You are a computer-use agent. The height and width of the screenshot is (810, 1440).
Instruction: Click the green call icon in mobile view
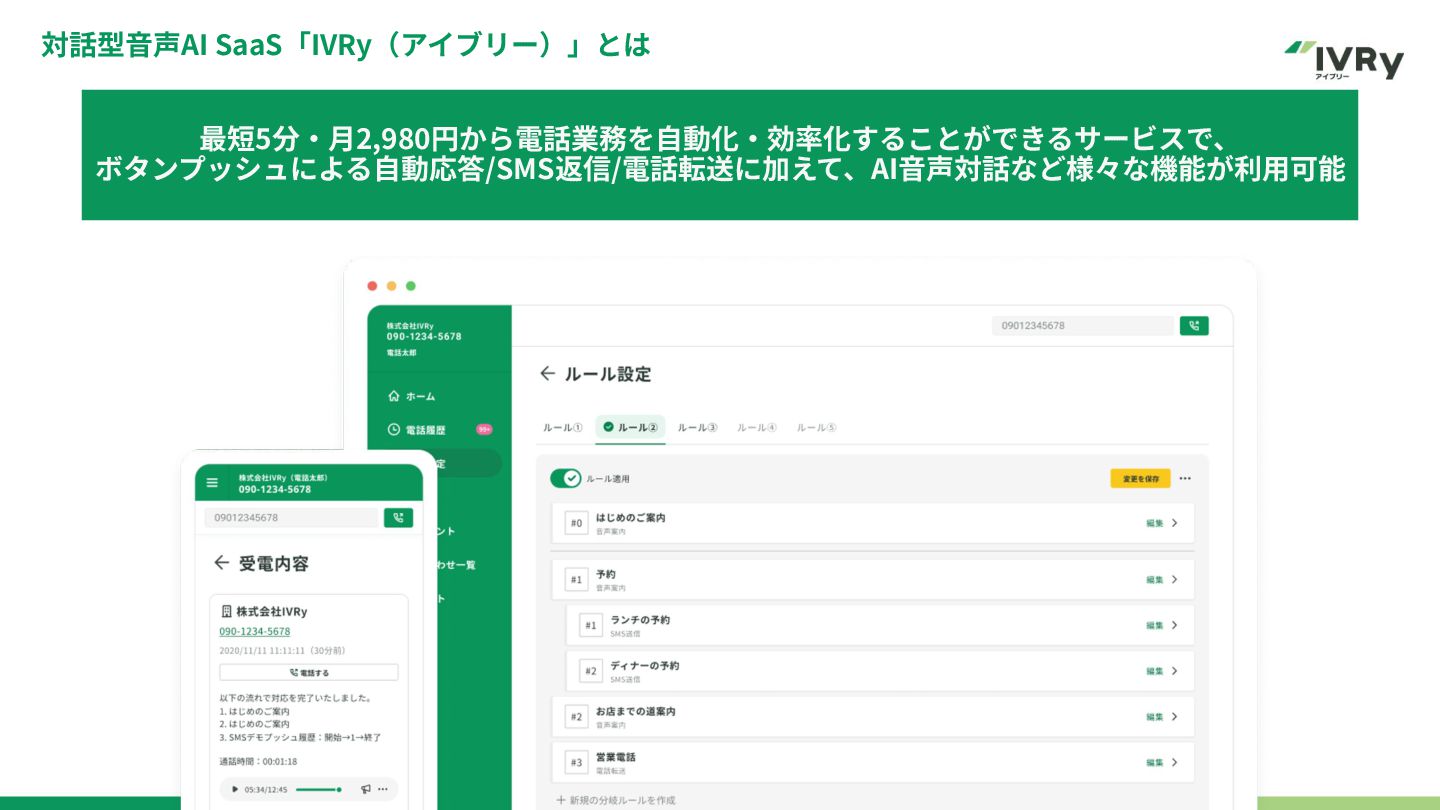point(398,518)
